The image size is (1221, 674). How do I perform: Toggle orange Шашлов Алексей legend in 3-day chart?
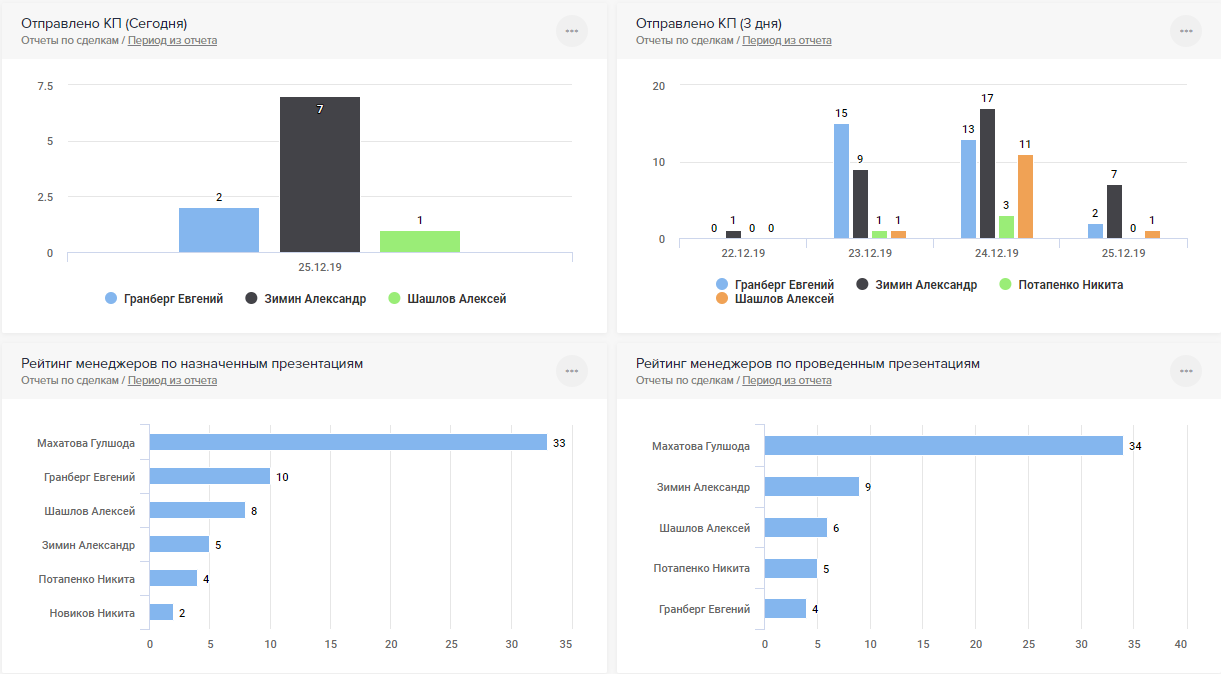775,298
